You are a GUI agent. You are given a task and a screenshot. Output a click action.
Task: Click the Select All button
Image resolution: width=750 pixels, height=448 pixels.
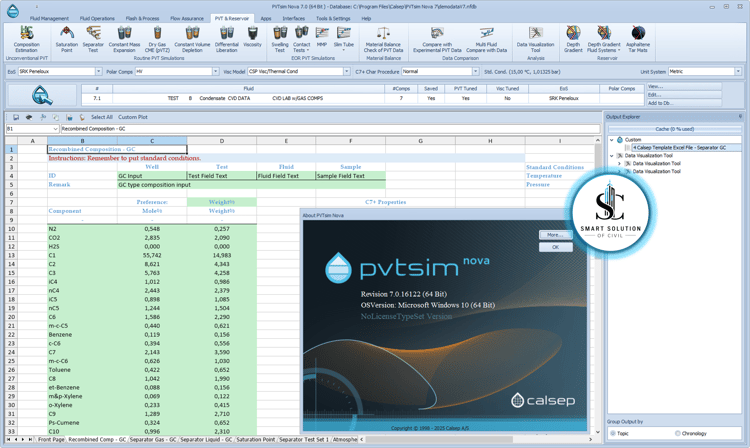[x=102, y=117]
